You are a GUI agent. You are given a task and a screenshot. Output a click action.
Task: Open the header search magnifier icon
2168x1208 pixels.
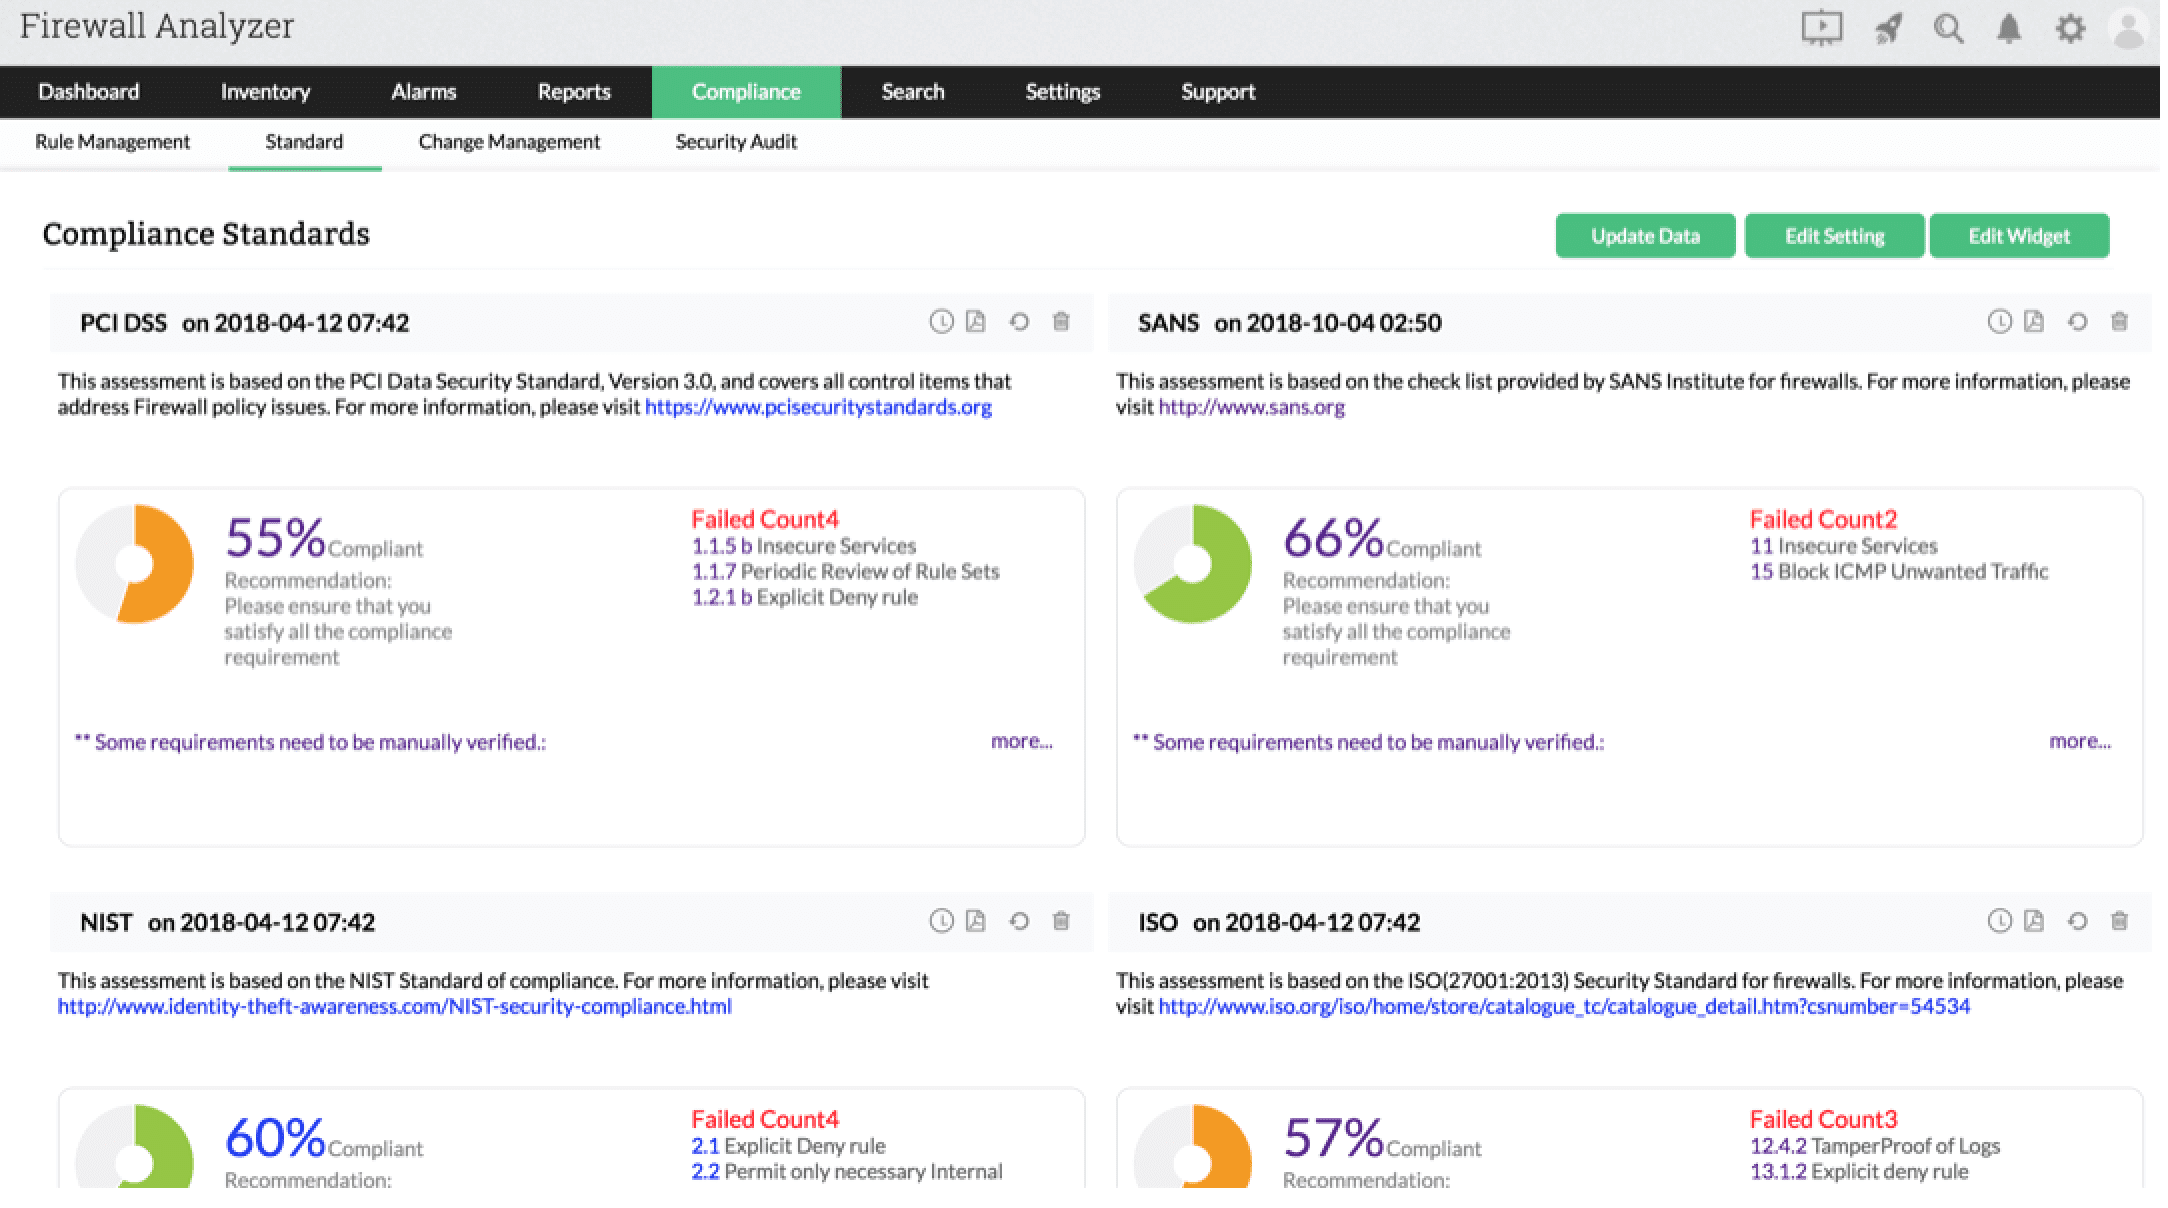click(1948, 28)
